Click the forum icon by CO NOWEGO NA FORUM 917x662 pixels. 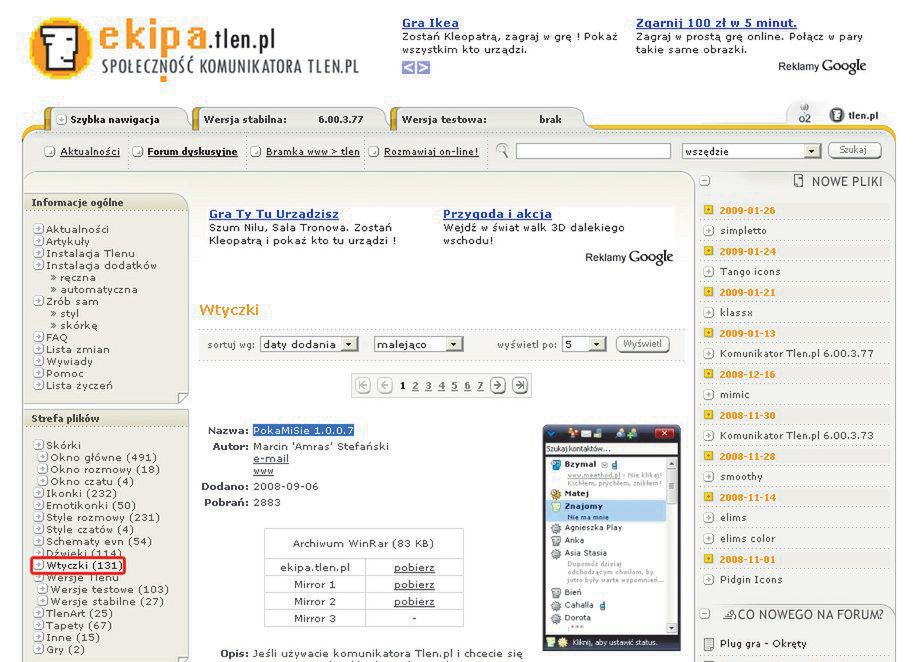[x=730, y=614]
